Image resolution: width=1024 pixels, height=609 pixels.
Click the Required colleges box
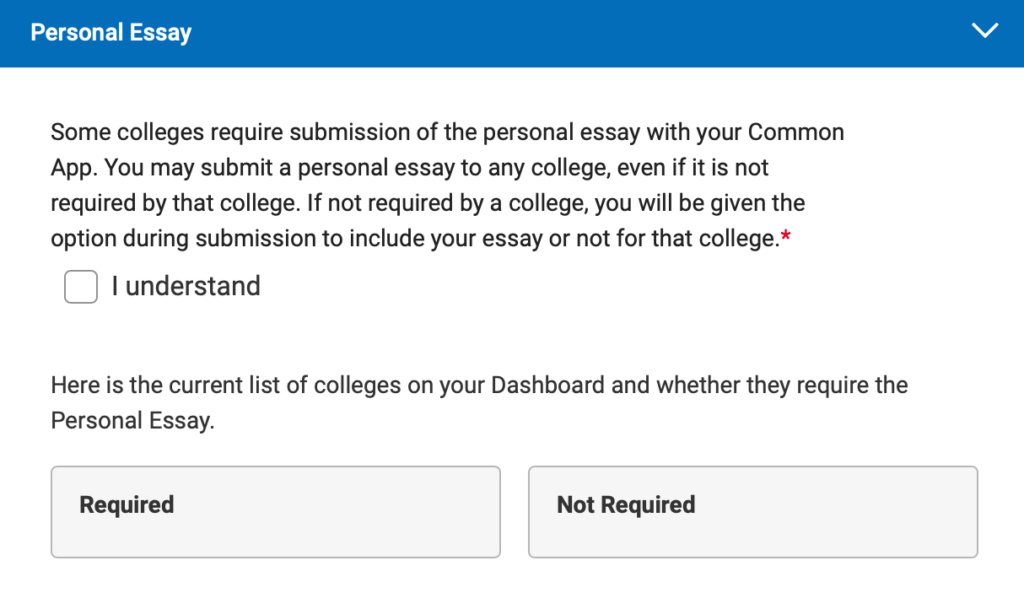[275, 511]
